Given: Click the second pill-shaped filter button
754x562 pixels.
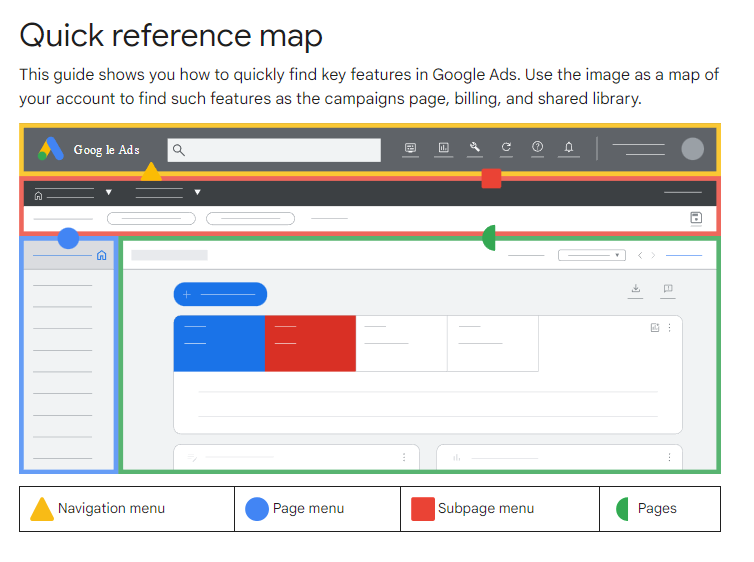Looking at the screenshot, I should tap(250, 219).
